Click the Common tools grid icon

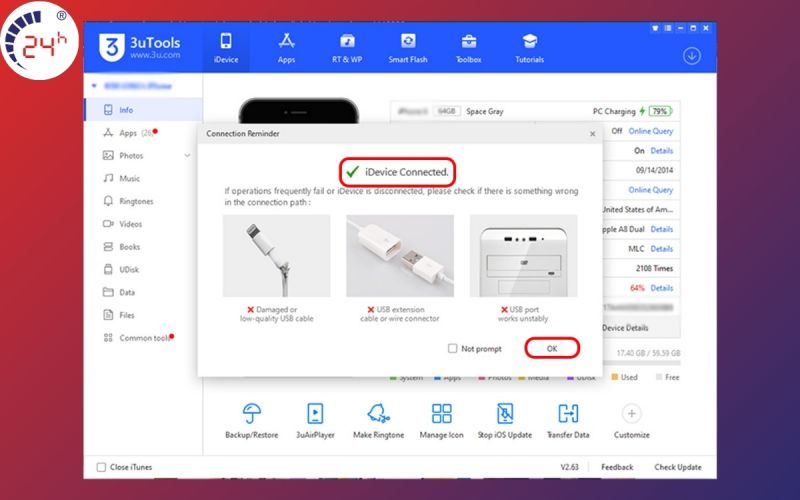click(108, 338)
